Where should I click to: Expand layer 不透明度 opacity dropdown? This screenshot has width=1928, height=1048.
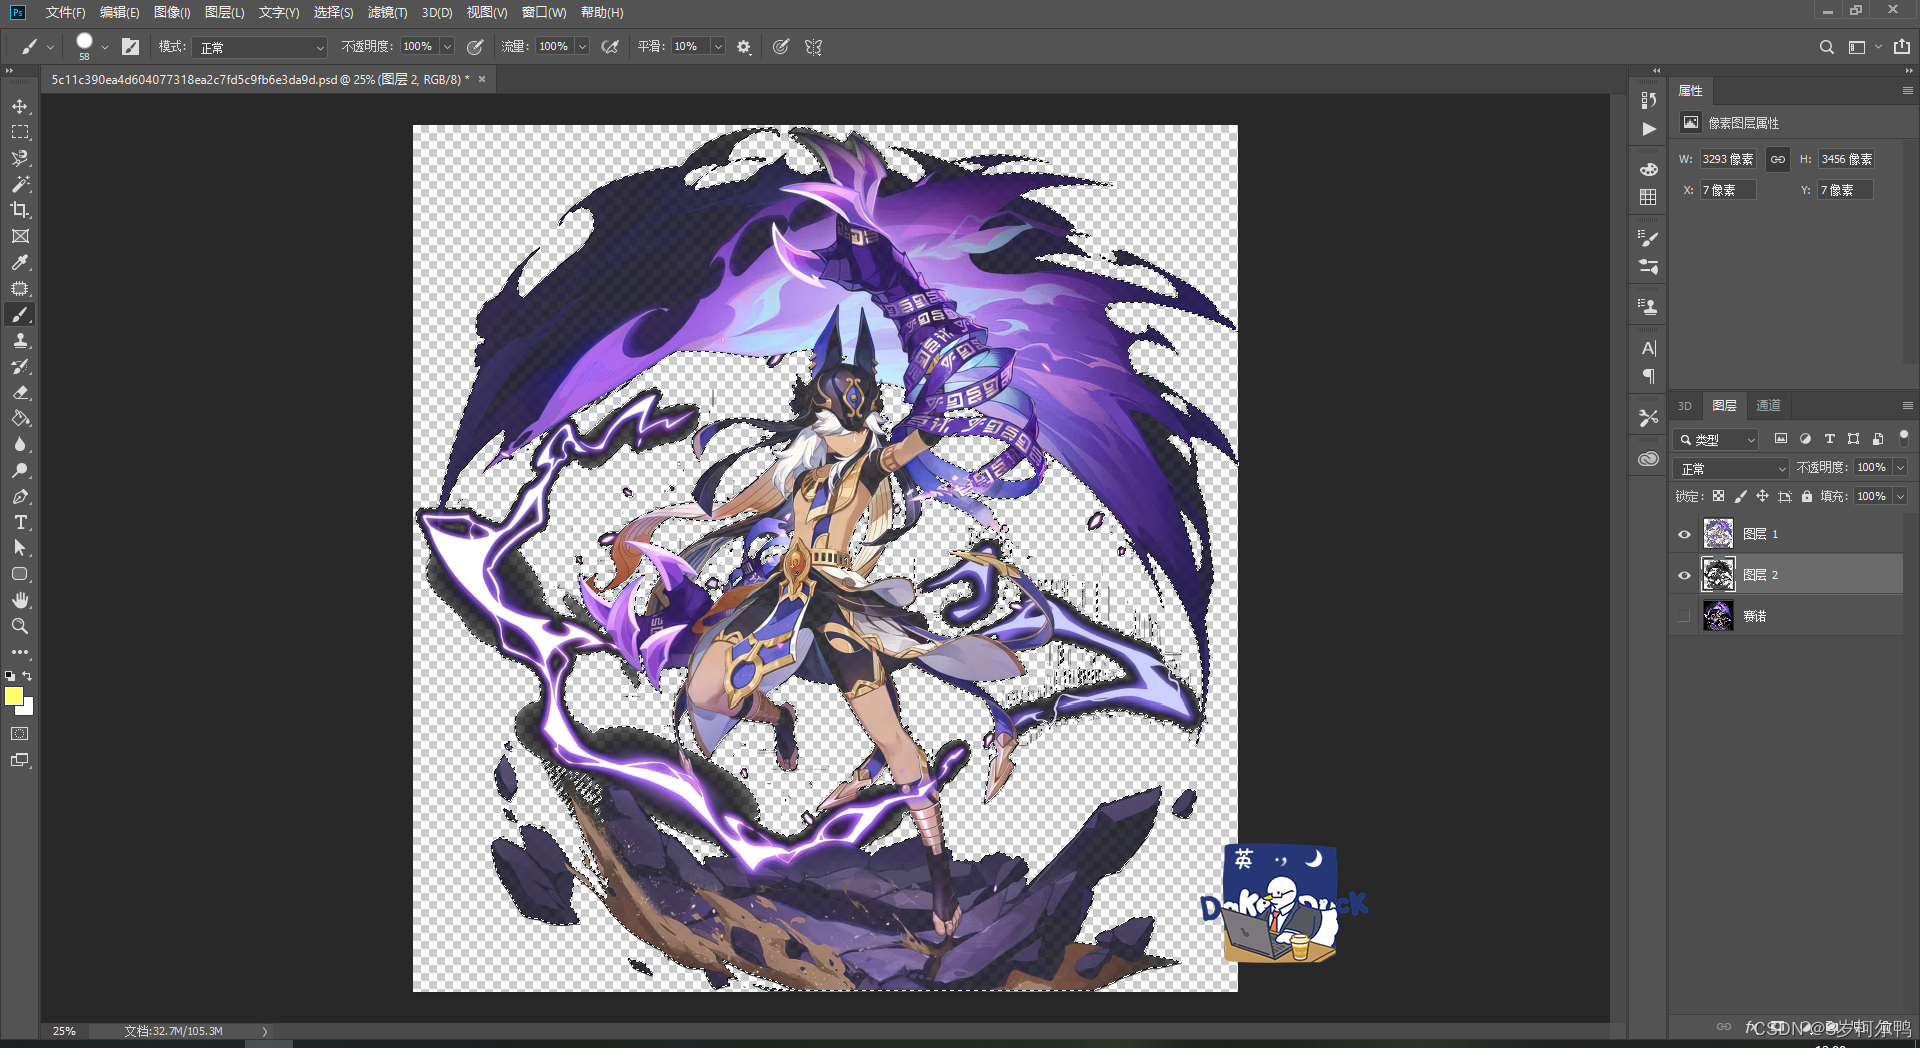1900,468
